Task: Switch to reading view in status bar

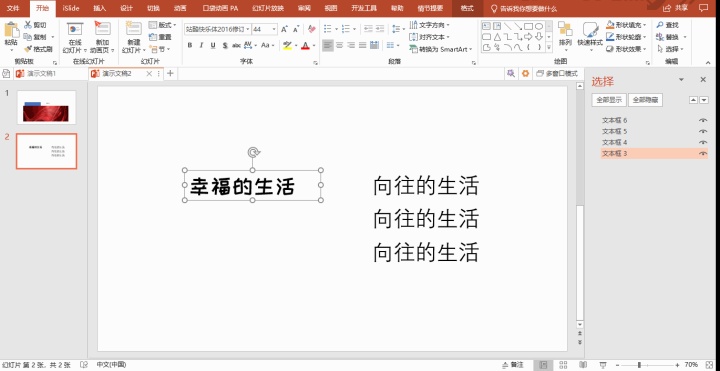Action: click(x=582, y=365)
